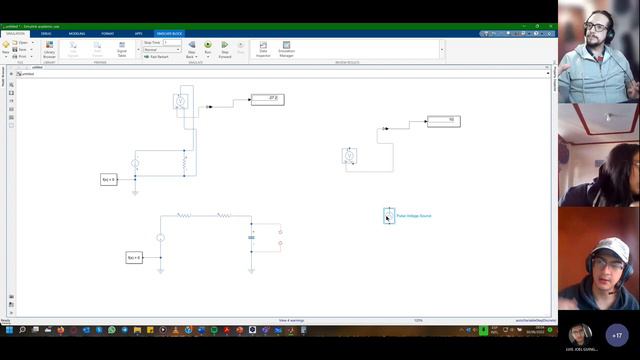Click the Pulse Voltage Source label

414,216
